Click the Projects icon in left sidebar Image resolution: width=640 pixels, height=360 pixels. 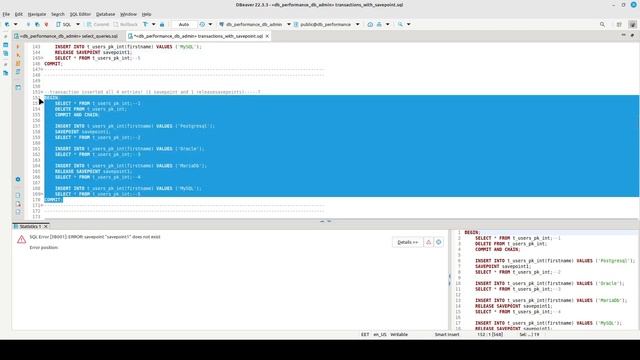click(5, 53)
